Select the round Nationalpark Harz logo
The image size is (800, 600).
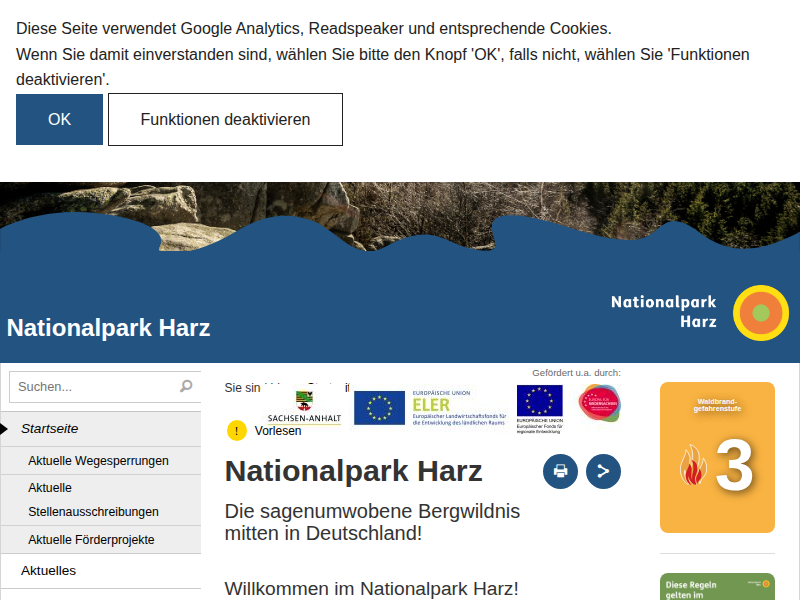click(760, 313)
